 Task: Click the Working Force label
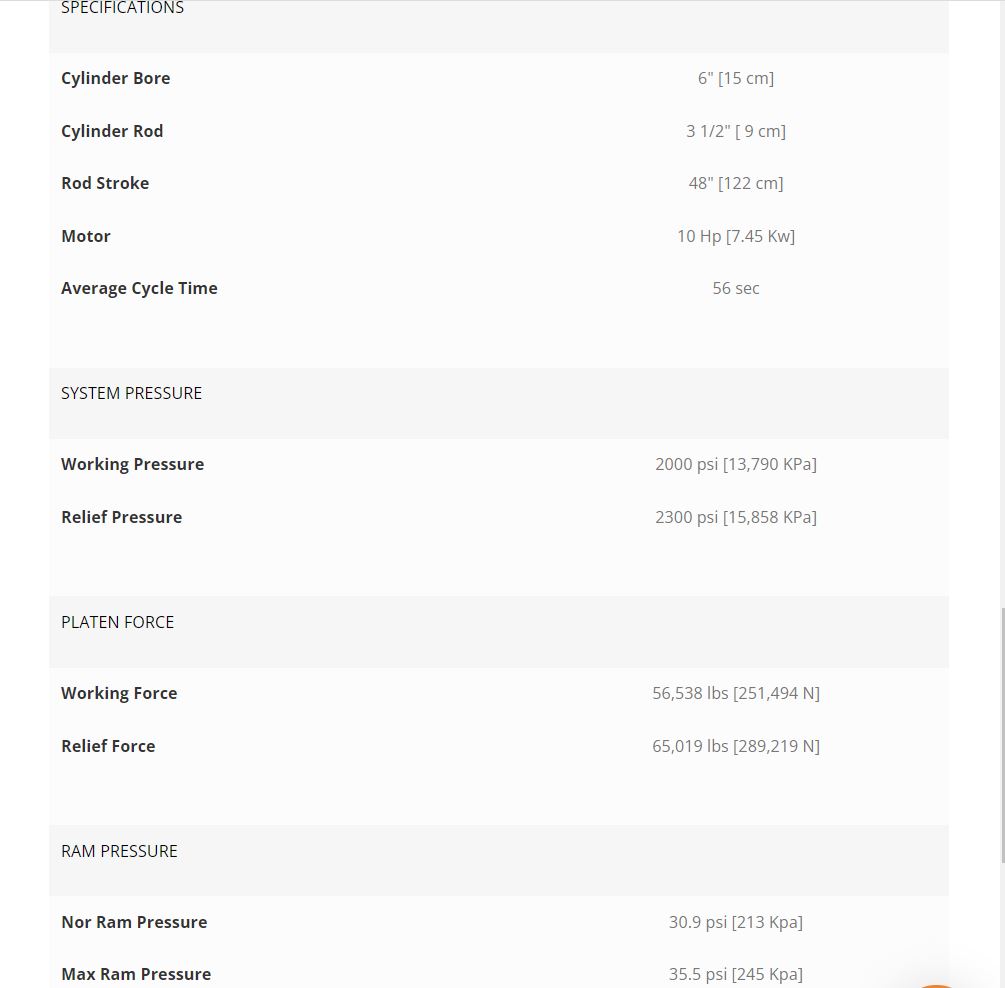point(119,693)
